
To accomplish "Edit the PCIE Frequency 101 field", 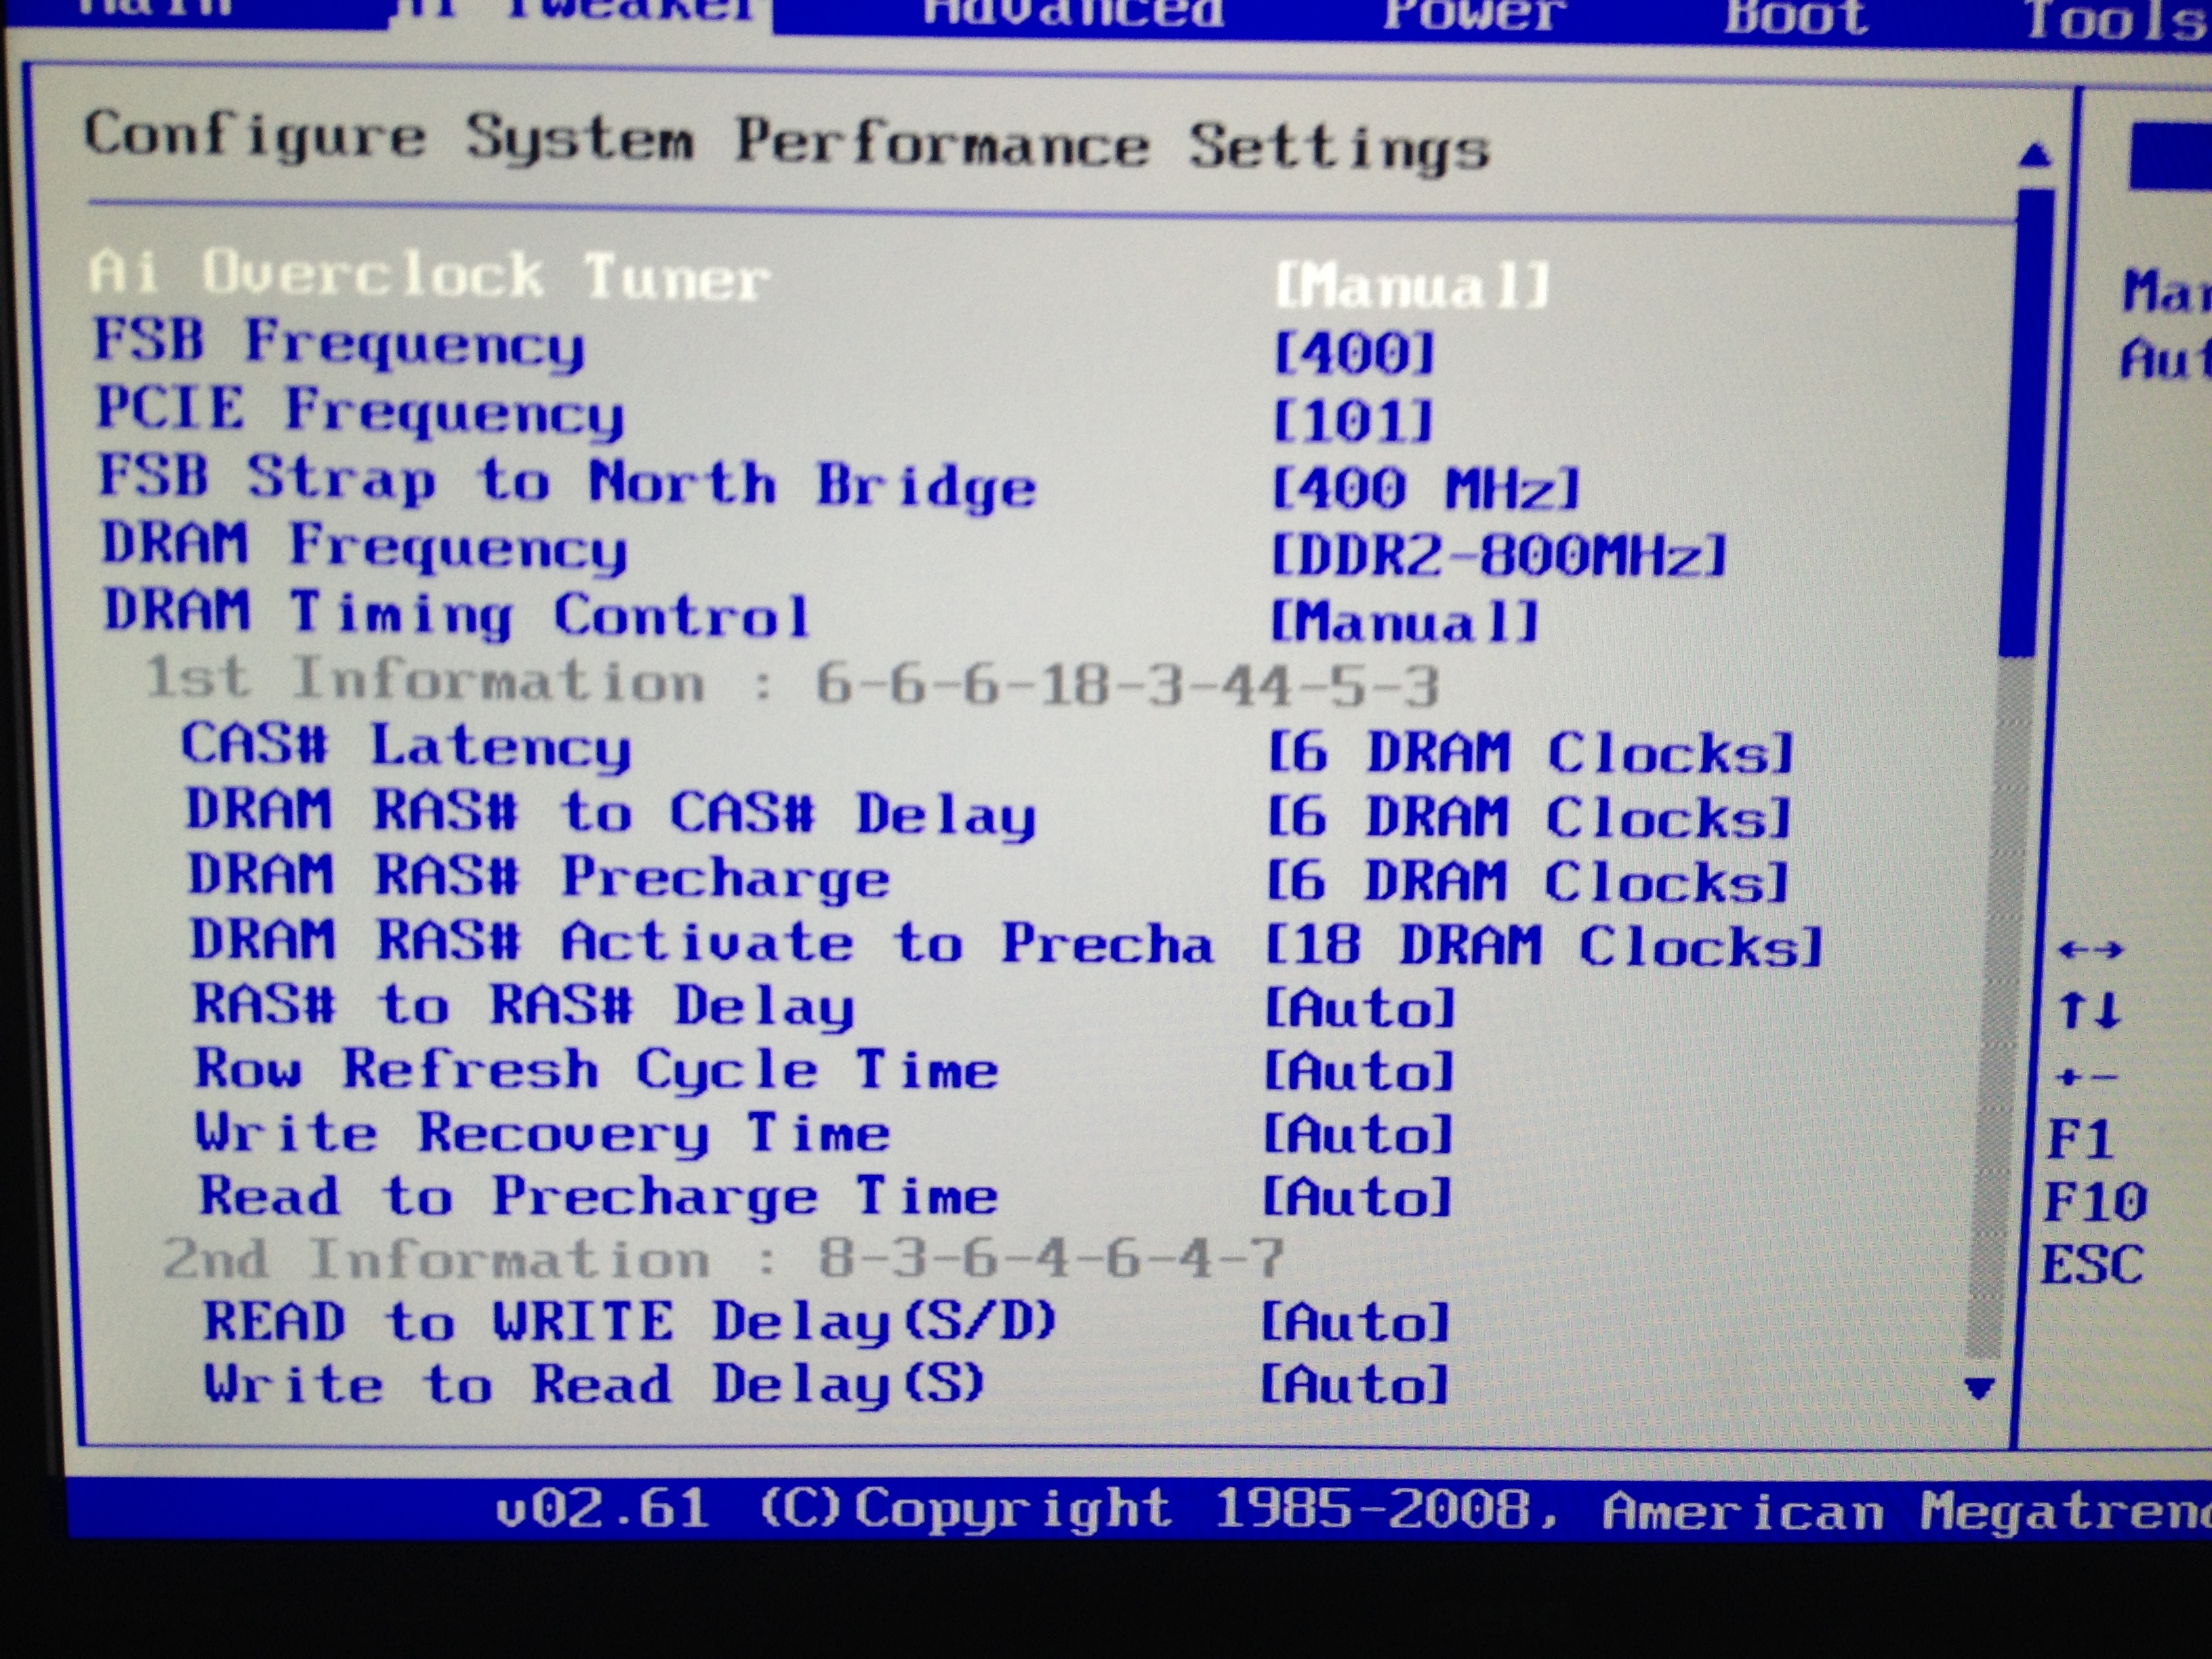I will click(1352, 420).
